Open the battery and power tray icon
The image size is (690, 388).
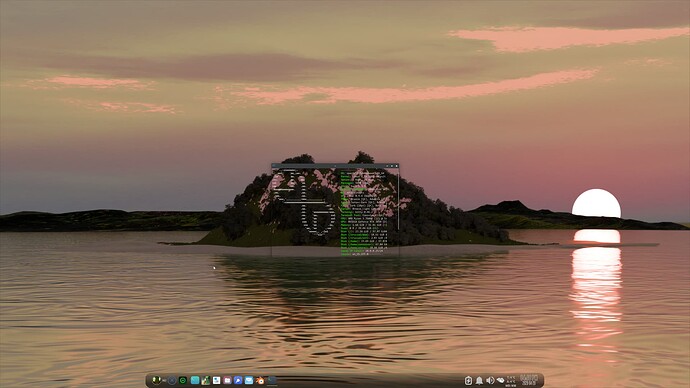point(469,381)
